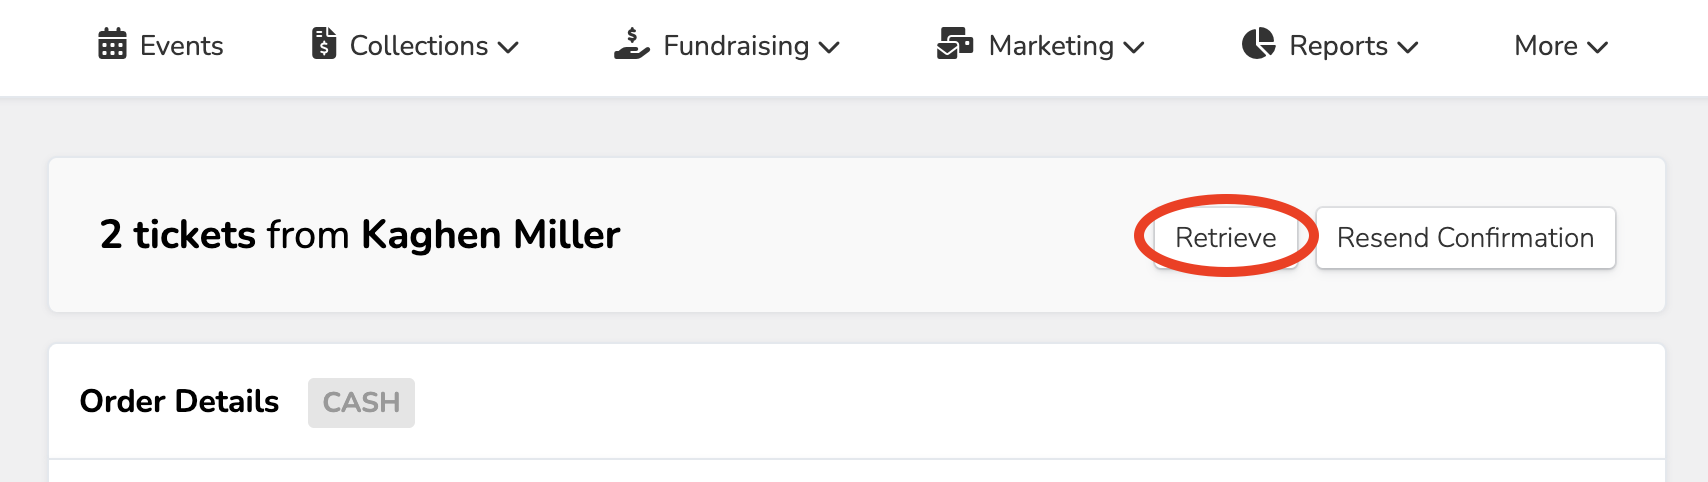Image resolution: width=1708 pixels, height=482 pixels.
Task: Click the Fundraising hand-with-dollar icon
Action: point(631,45)
